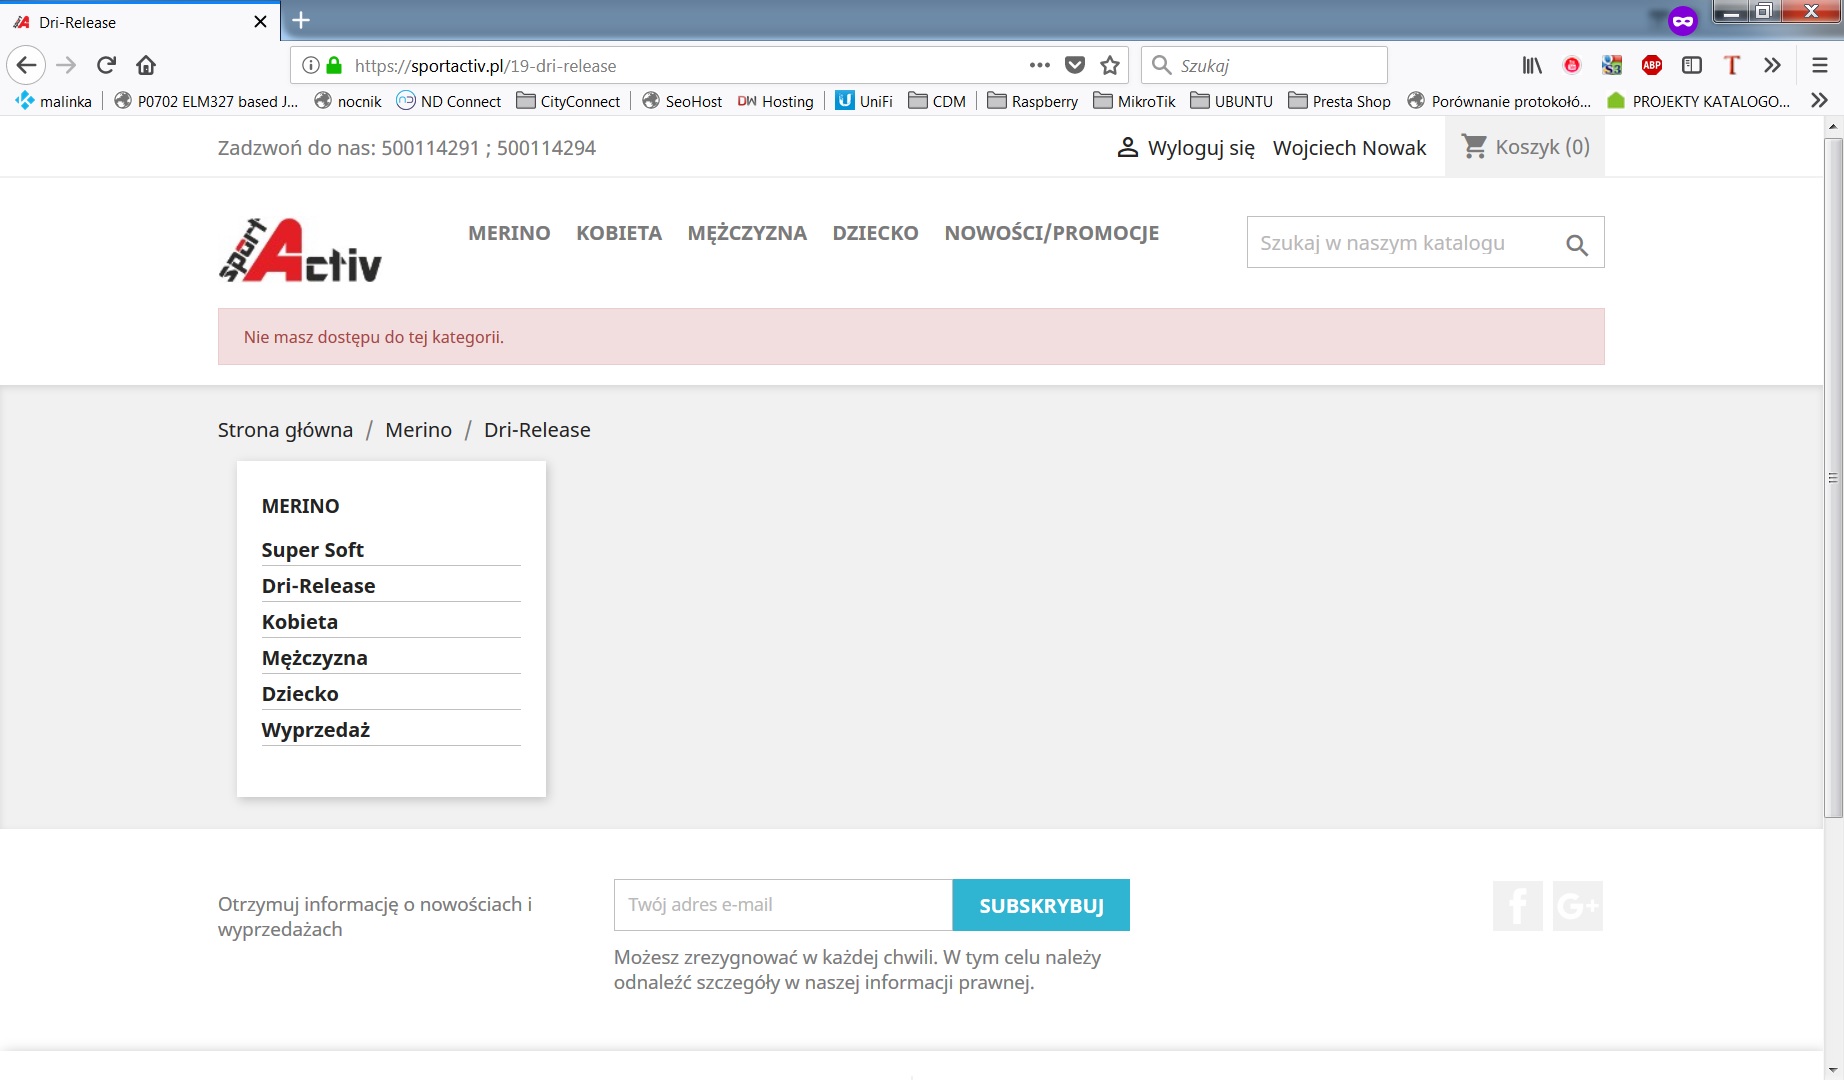Focus the newsletter e-mail address field
This screenshot has height=1080, width=1844.
click(x=783, y=905)
